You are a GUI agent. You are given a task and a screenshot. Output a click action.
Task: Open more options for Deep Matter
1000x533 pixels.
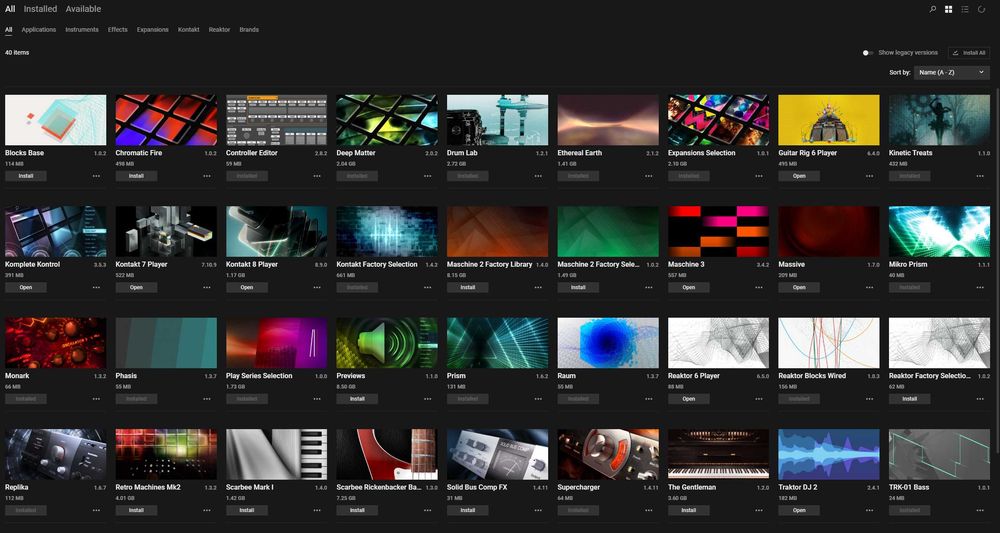pyautogui.click(x=427, y=176)
